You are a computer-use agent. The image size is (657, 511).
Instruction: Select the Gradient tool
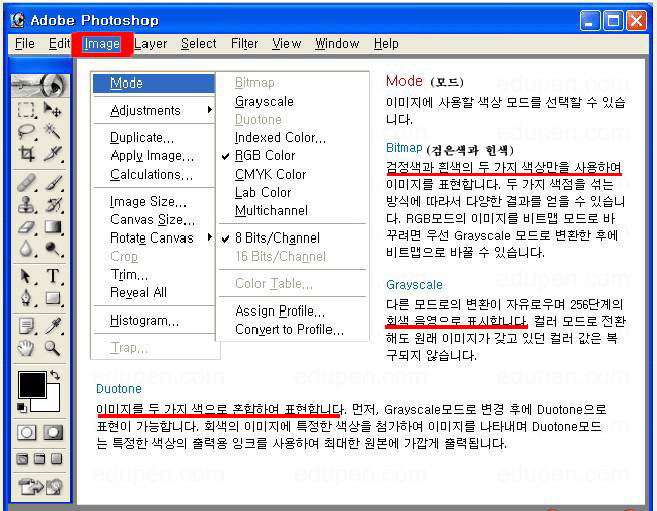pos(52,227)
